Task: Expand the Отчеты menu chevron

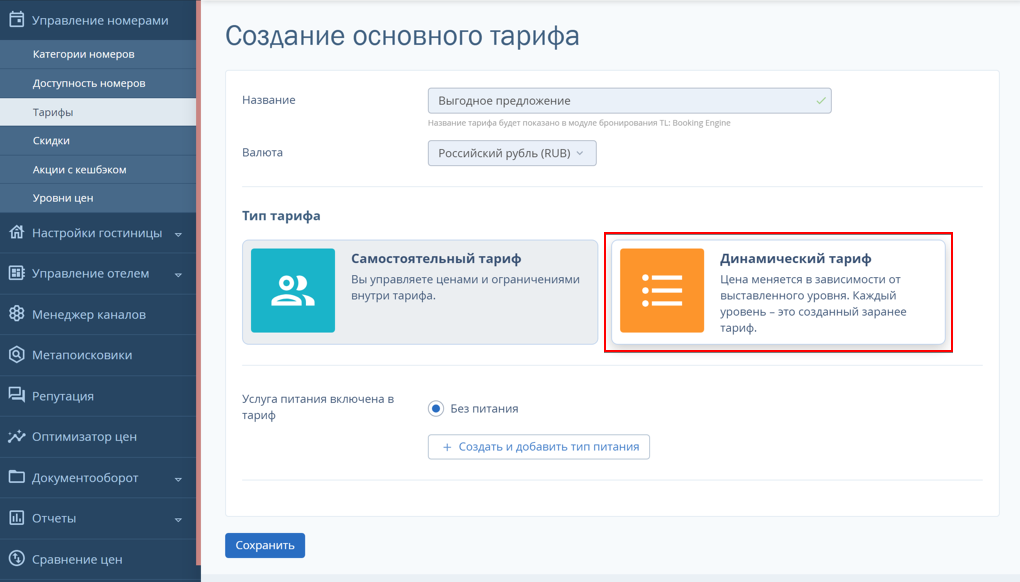Action: click(178, 520)
